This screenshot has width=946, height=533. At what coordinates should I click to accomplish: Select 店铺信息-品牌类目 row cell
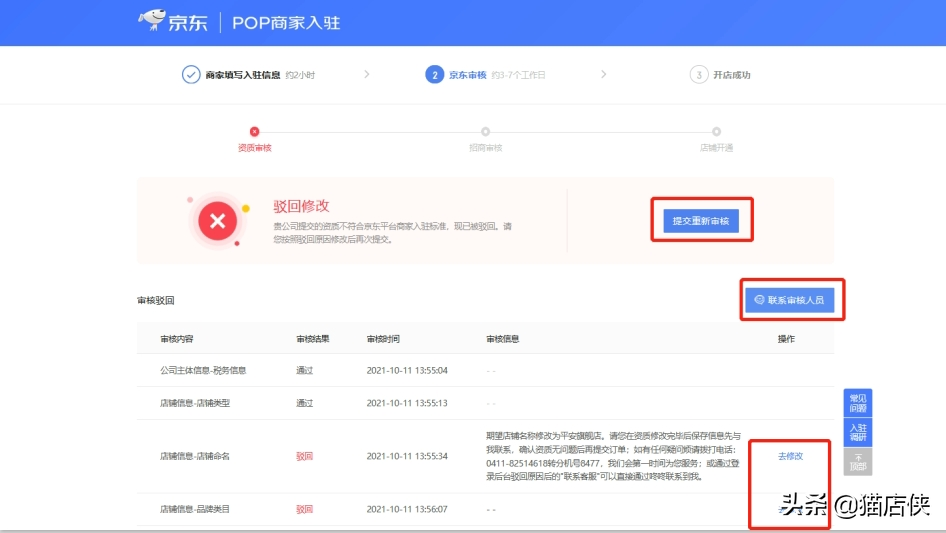[x=194, y=509]
